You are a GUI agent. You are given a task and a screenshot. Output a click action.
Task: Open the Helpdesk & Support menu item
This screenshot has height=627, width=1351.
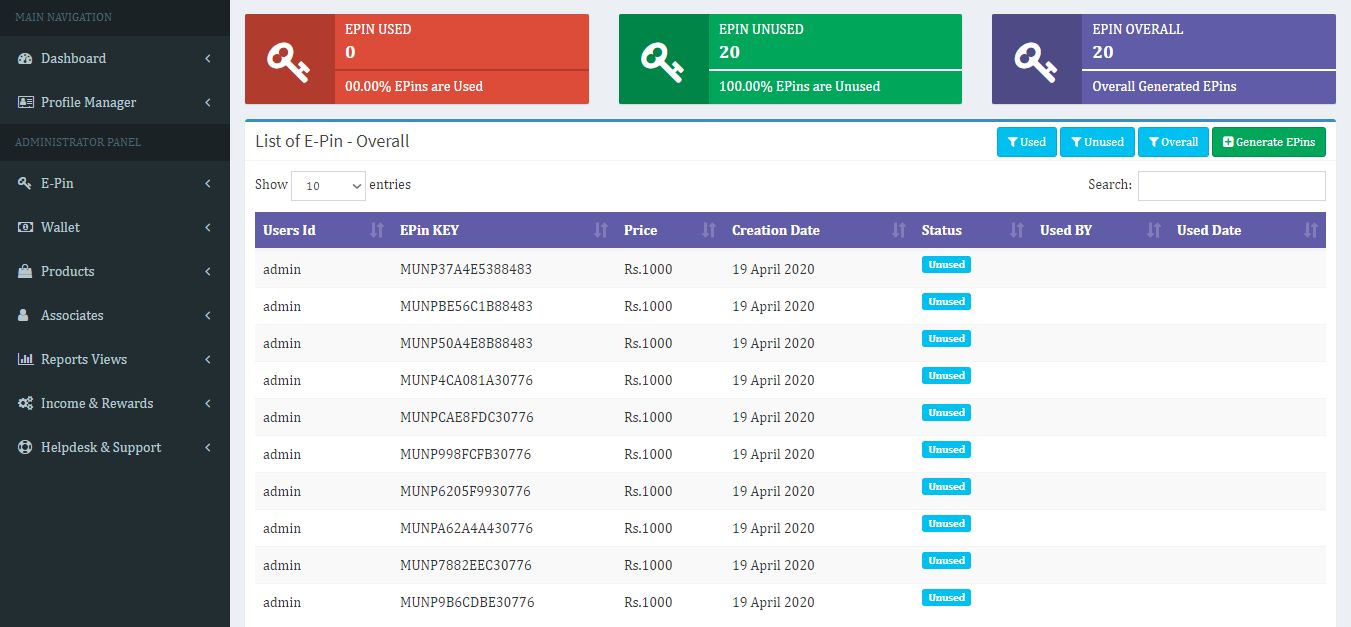point(100,448)
